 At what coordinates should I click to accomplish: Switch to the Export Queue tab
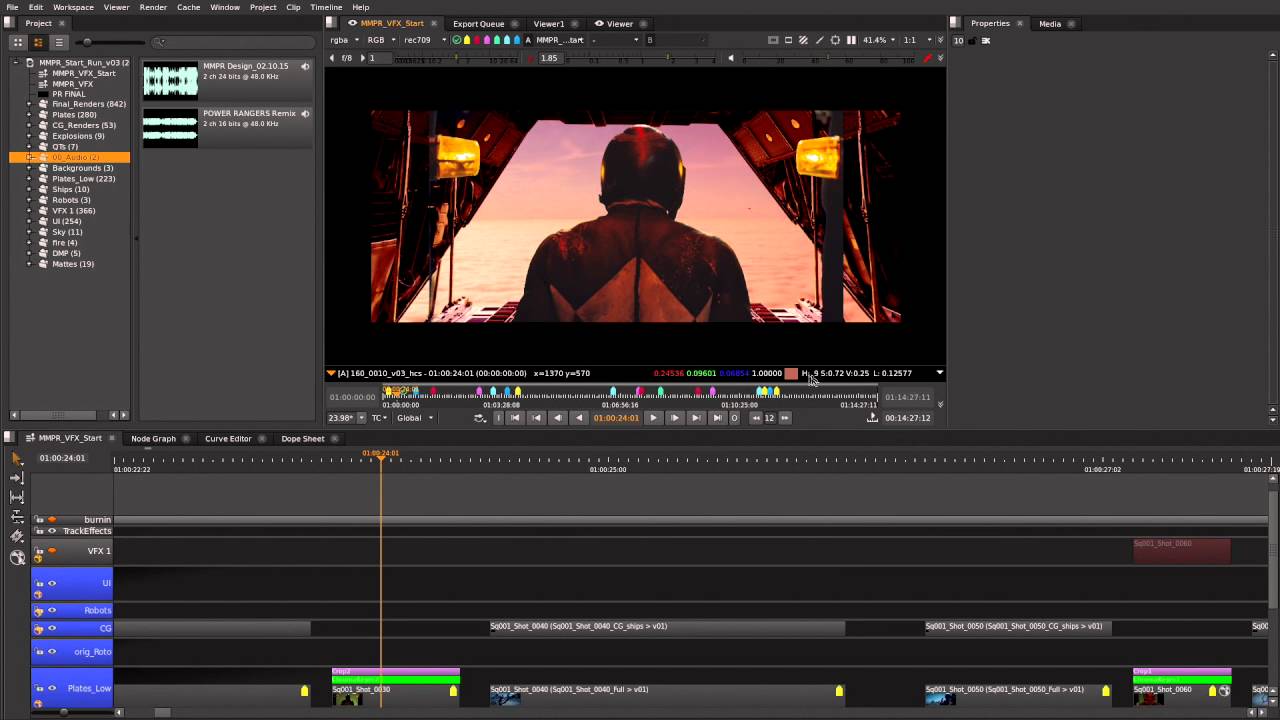pyautogui.click(x=478, y=23)
